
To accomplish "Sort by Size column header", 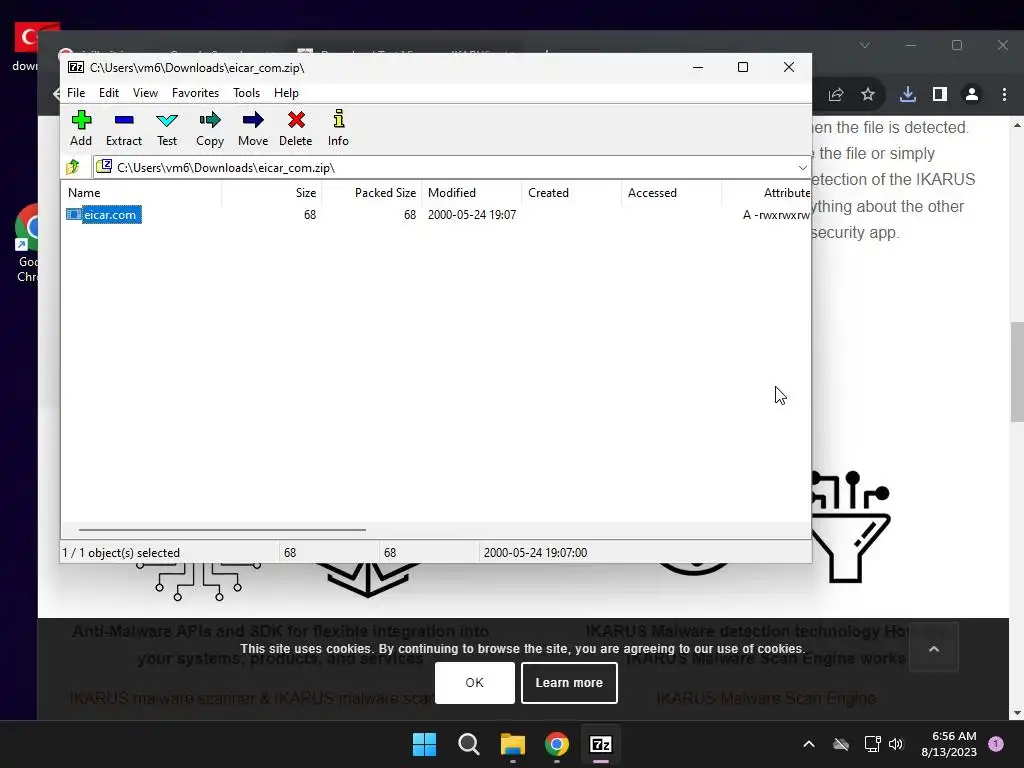I will click(x=272, y=193).
